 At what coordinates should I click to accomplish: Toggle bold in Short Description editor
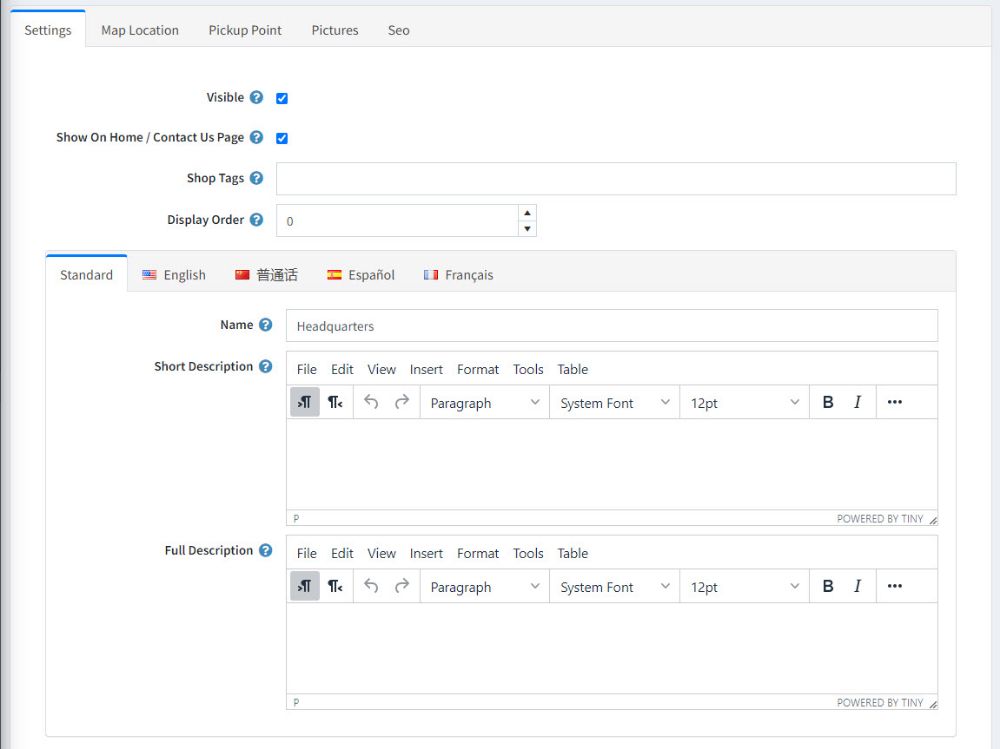point(828,402)
